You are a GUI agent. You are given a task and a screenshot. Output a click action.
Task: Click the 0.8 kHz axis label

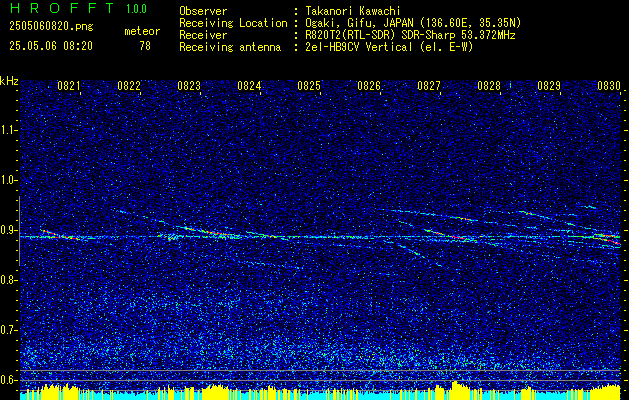tap(8, 280)
